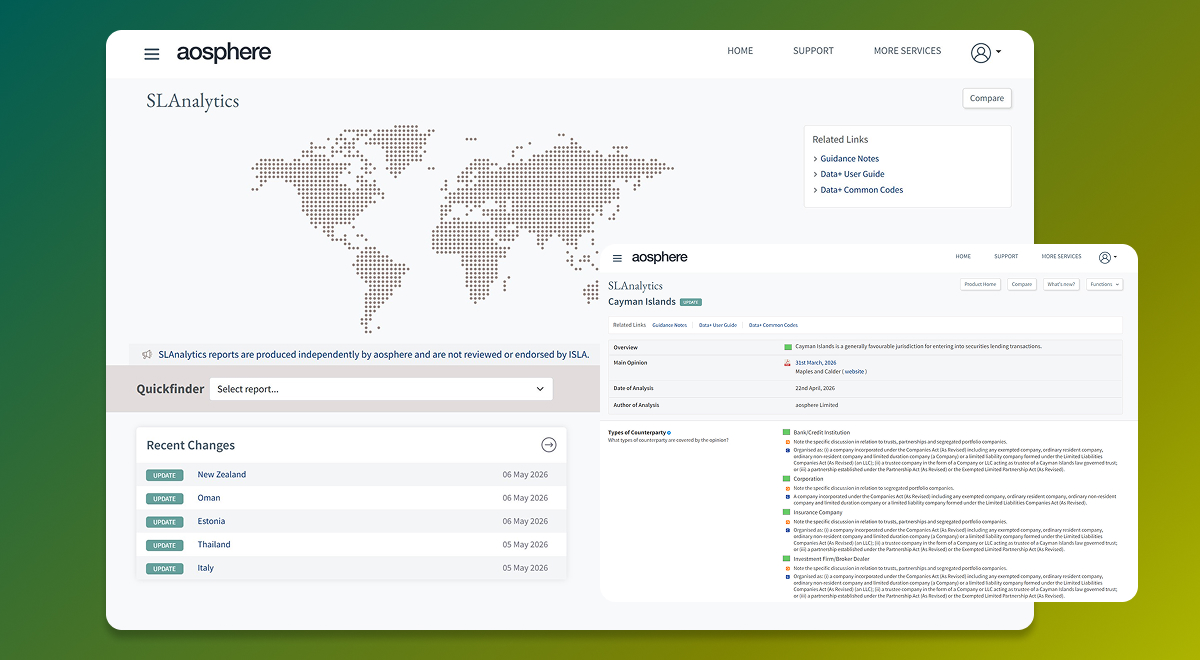The height and width of the screenshot is (660, 1200).
Task: Open the hamburger menu in the main aosphere window
Action: 152,54
